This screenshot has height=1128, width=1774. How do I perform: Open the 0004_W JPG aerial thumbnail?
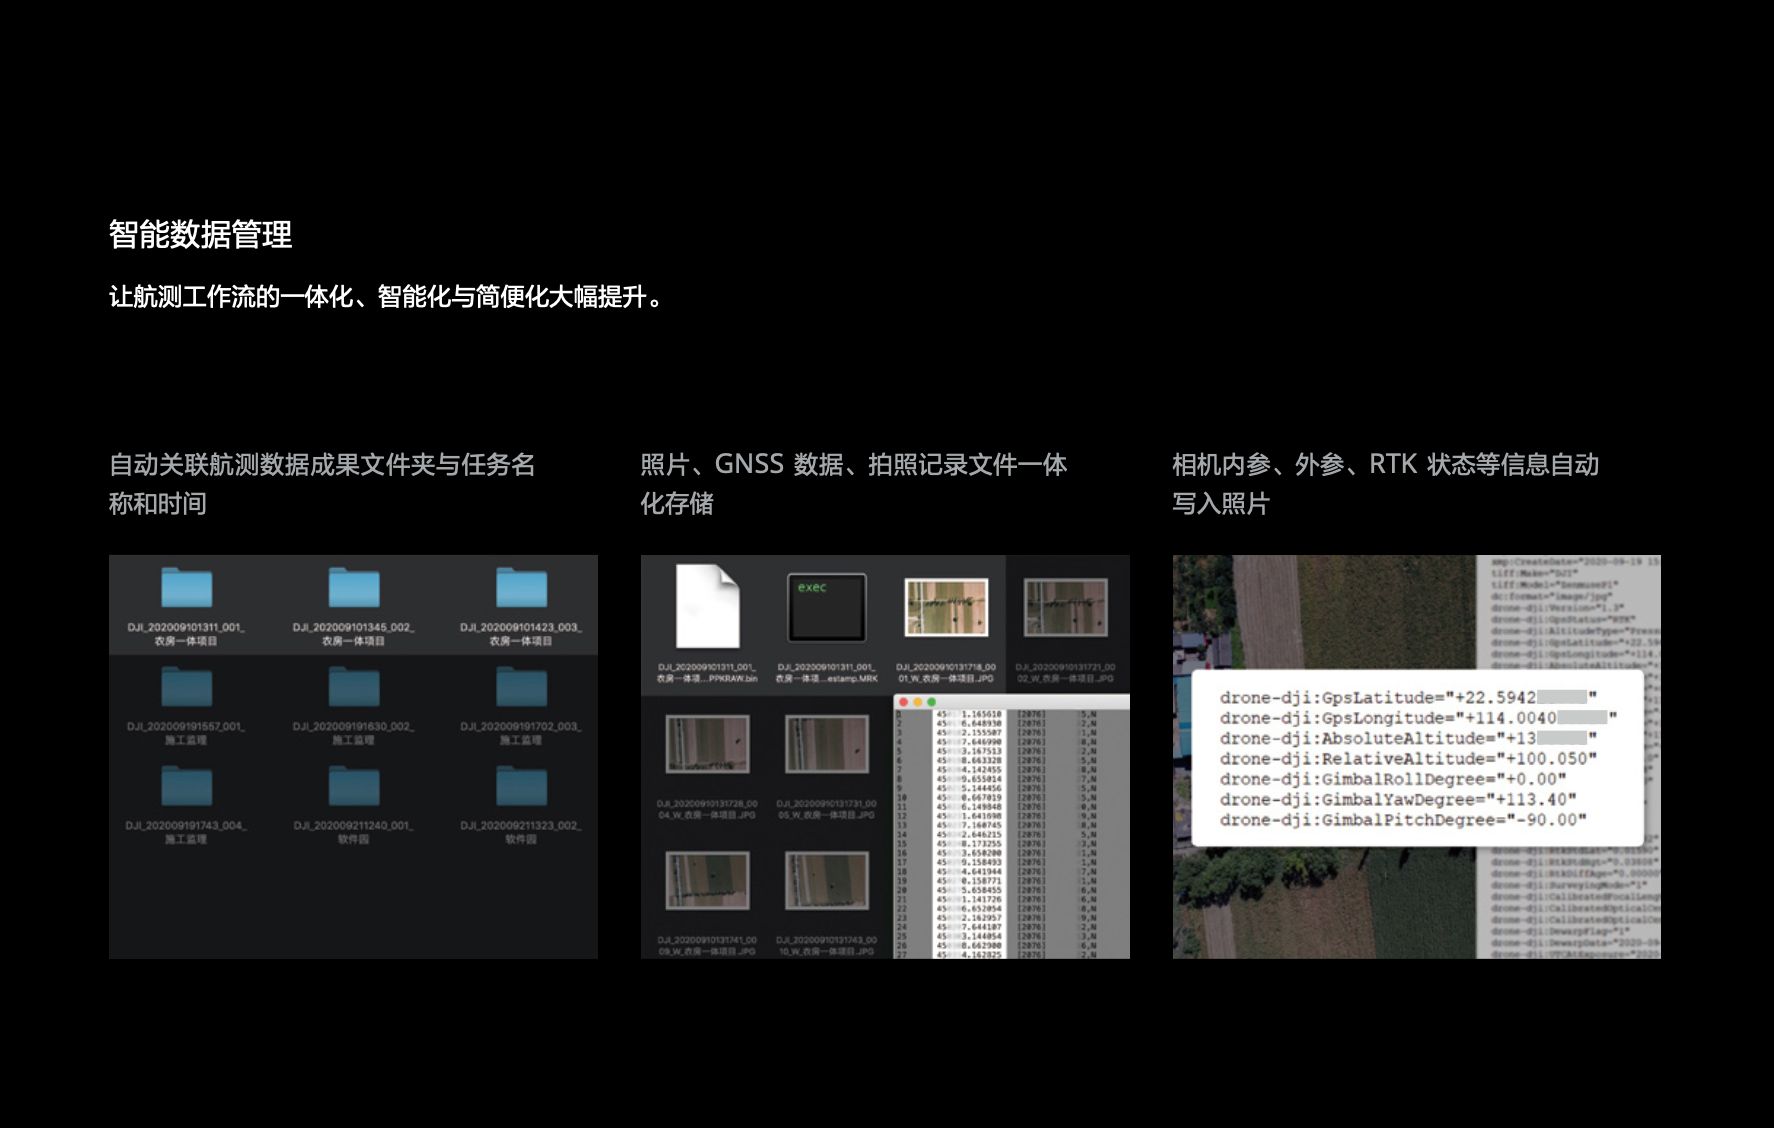707,743
